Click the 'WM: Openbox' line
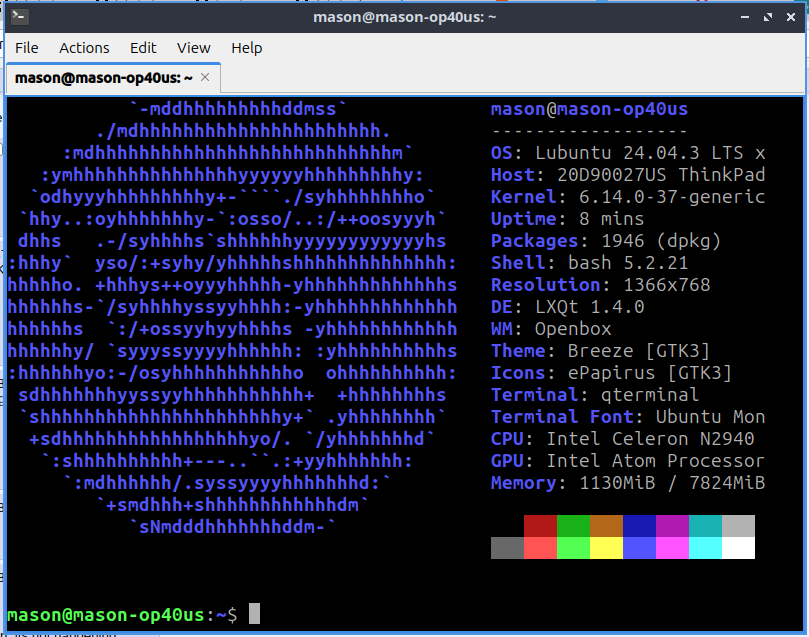 tap(551, 329)
